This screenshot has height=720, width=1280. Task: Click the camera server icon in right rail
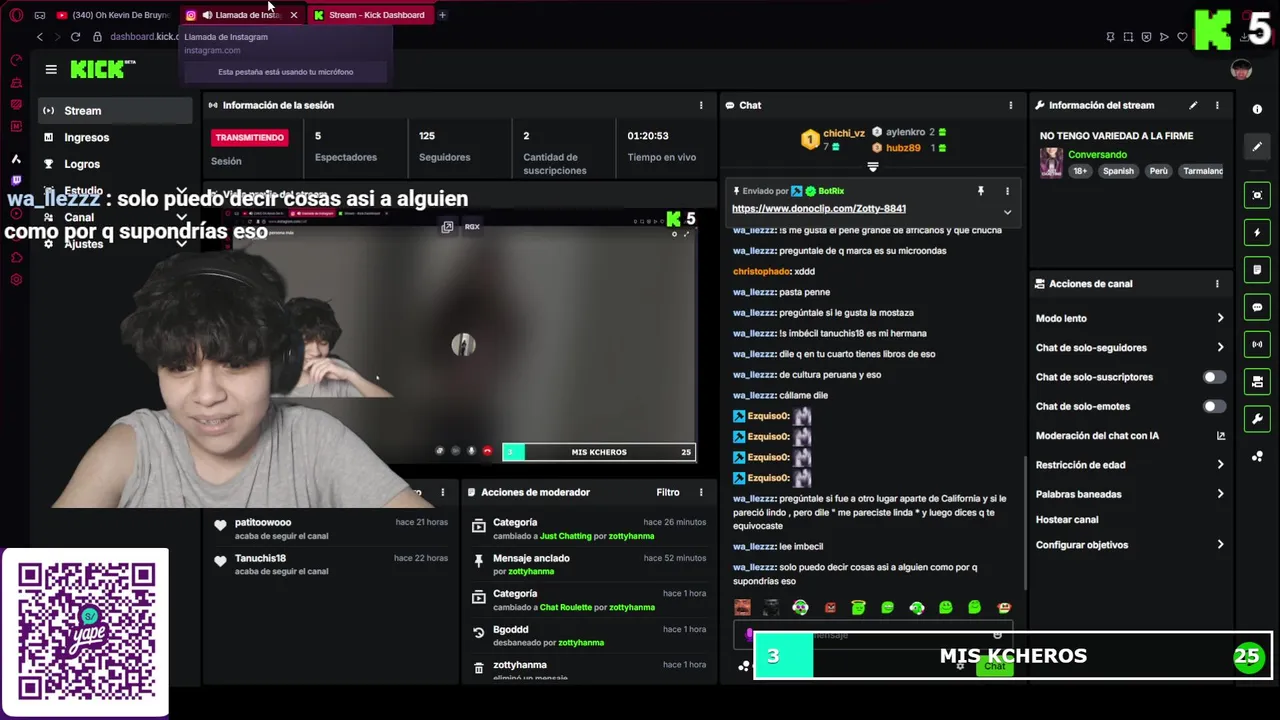click(x=1257, y=381)
